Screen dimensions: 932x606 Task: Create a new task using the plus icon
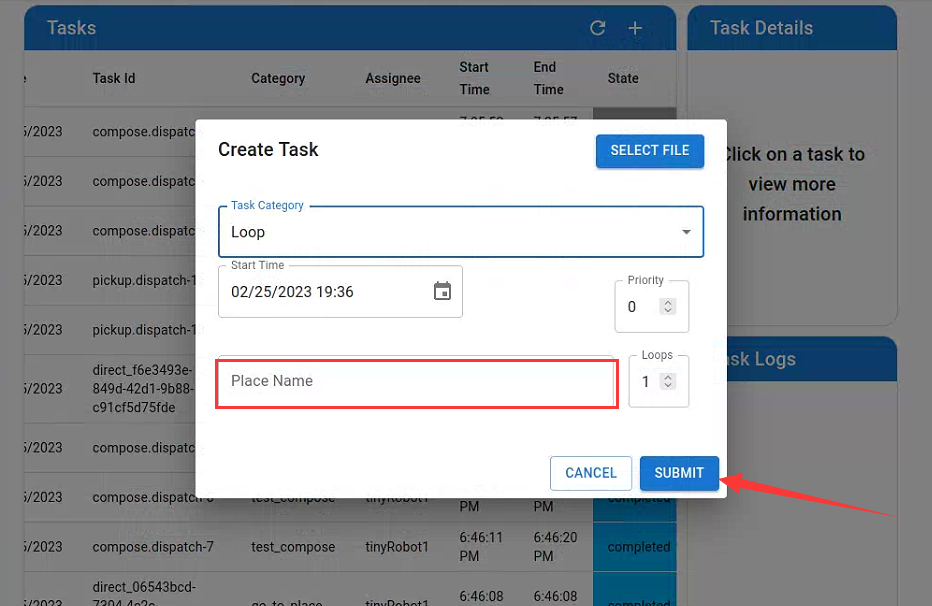coord(634,28)
